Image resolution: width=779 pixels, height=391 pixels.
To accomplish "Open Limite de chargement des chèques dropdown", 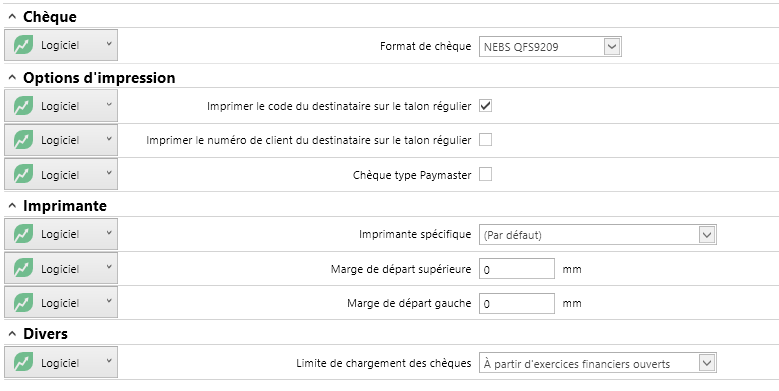I will coord(706,363).
